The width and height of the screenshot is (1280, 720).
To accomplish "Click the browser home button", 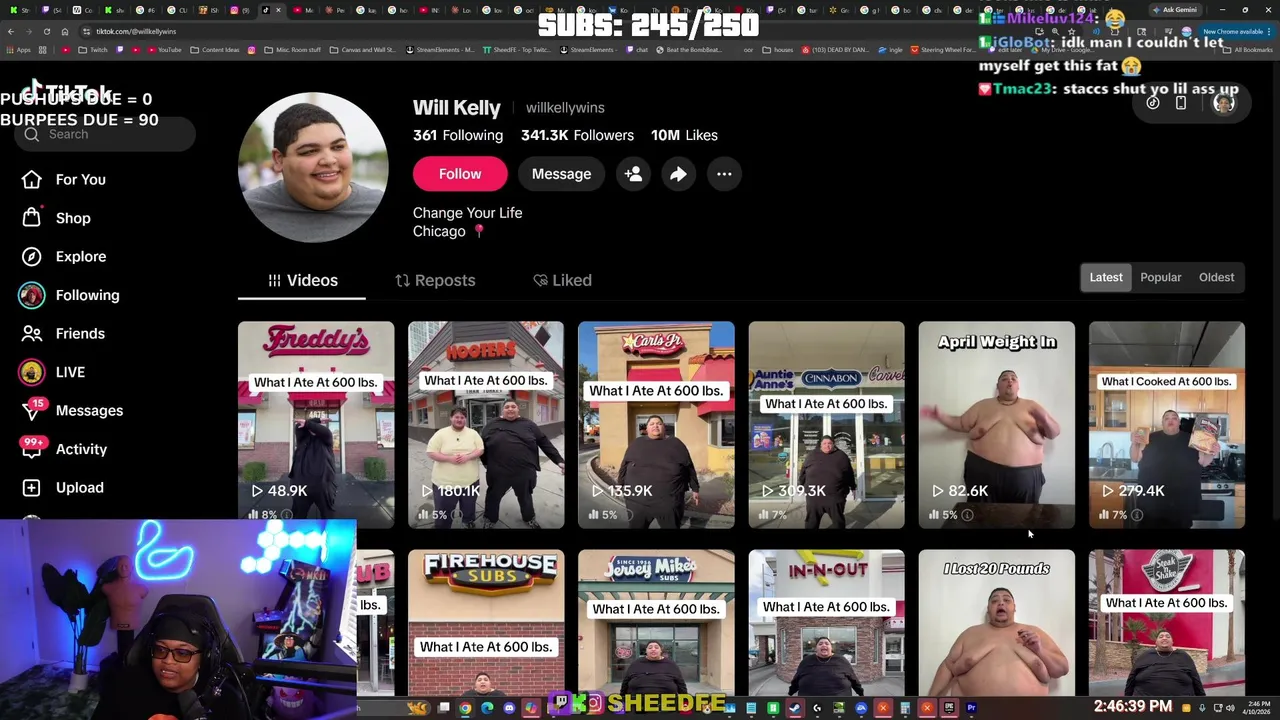I will tap(65, 32).
